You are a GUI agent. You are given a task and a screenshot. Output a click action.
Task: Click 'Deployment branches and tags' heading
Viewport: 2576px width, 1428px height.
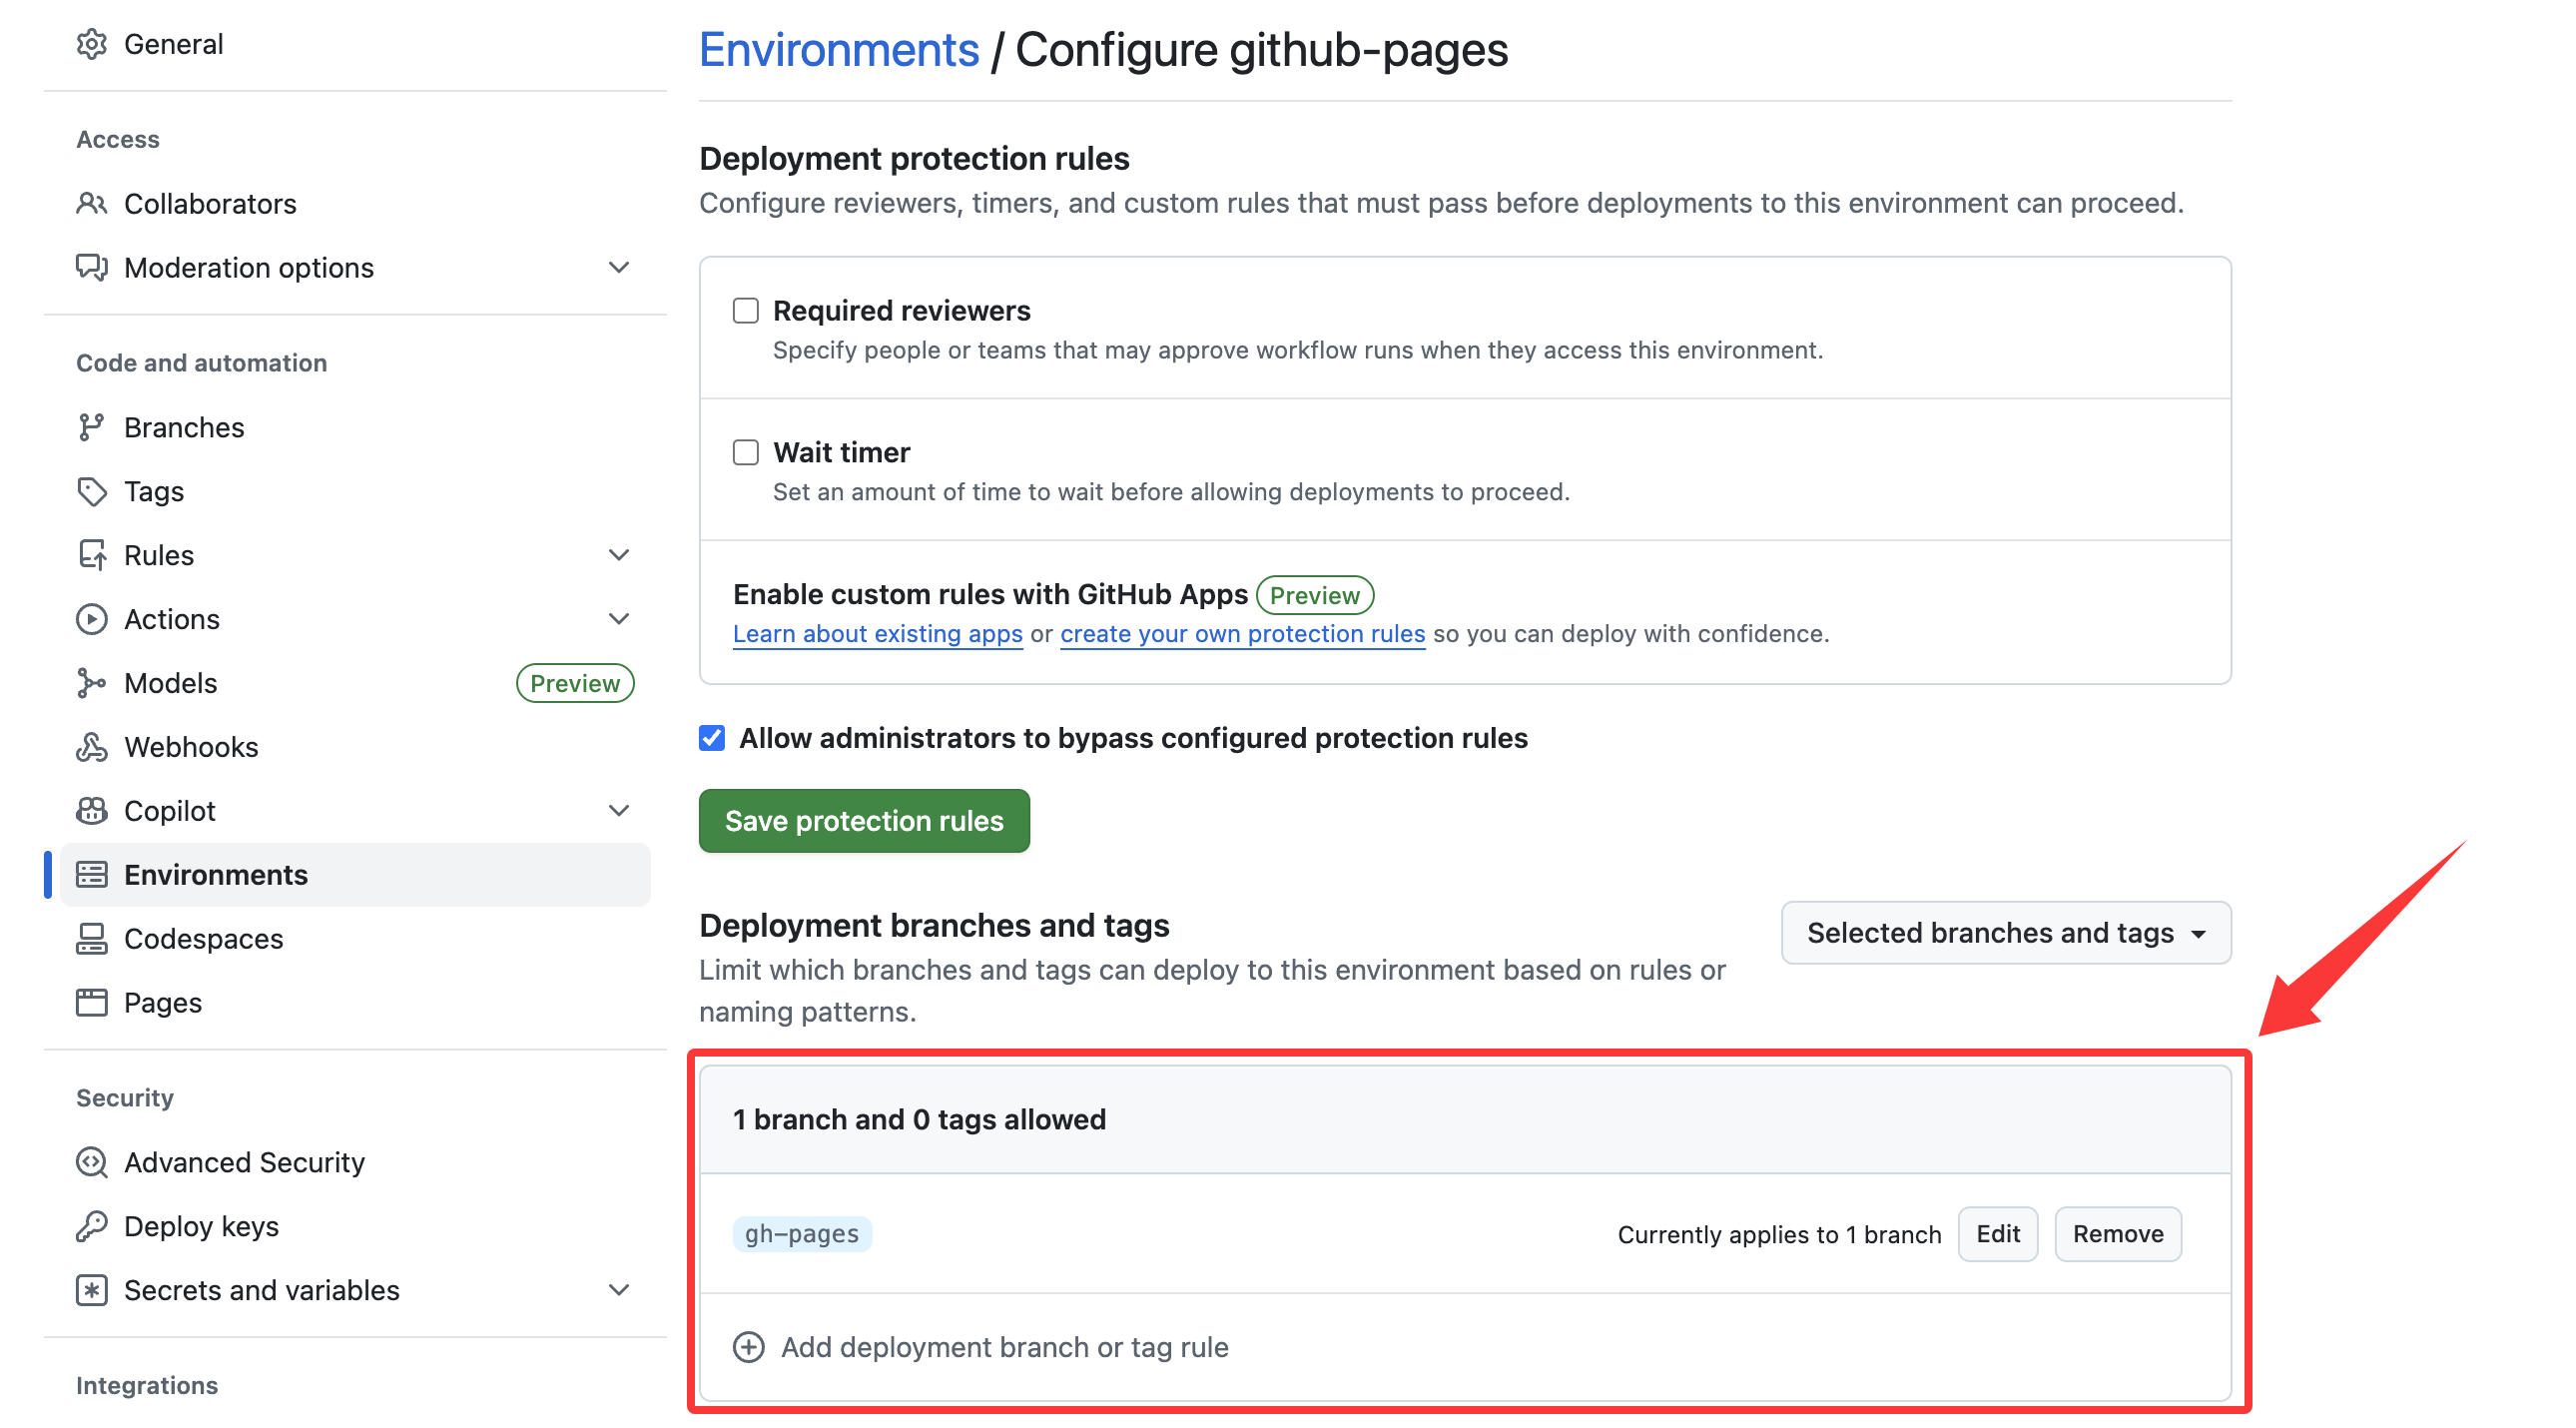tap(934, 927)
